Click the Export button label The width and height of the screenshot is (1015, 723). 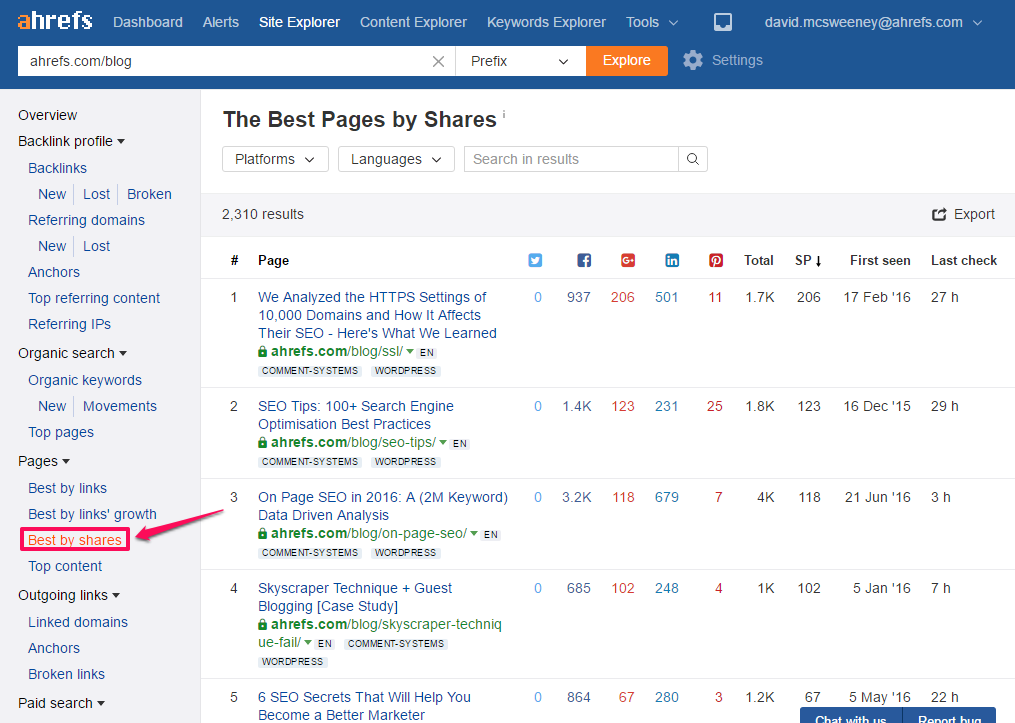pos(974,214)
